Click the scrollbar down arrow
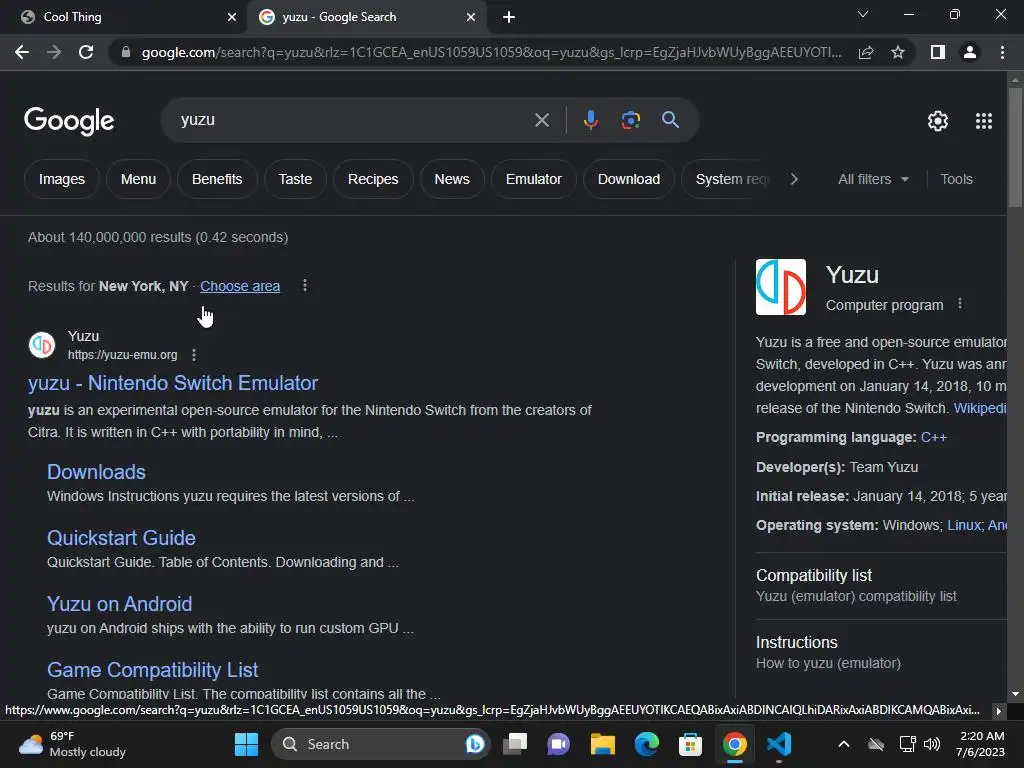This screenshot has height=768, width=1024. 1015,694
